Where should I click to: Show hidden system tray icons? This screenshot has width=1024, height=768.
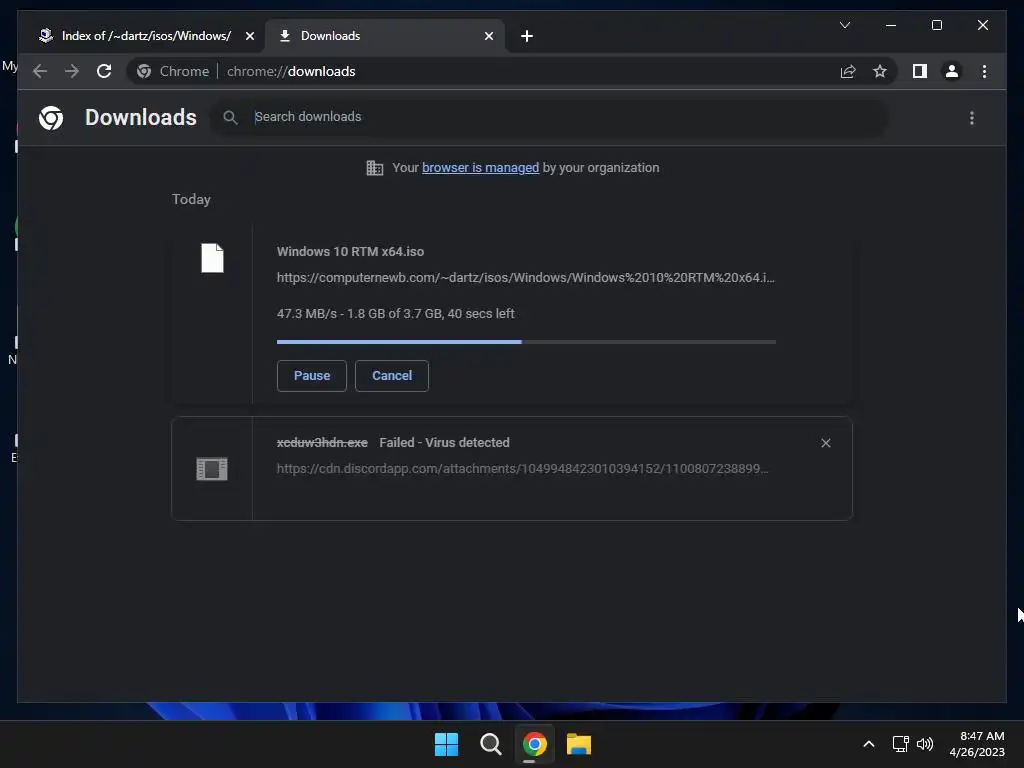869,744
